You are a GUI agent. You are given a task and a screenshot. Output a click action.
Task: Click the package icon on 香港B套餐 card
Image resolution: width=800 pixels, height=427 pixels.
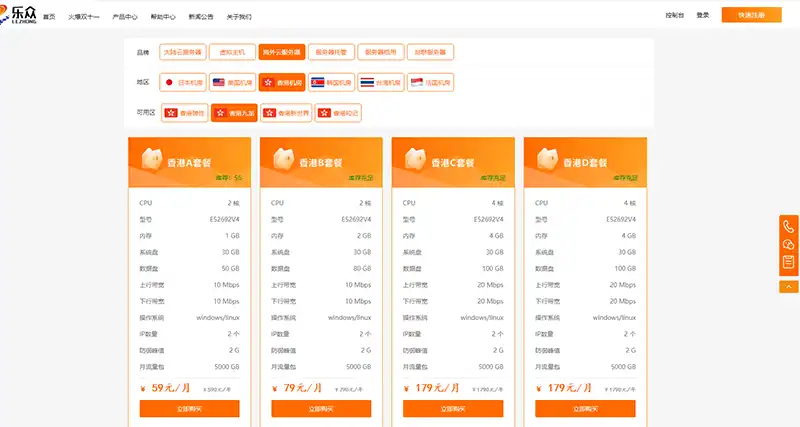(x=283, y=159)
